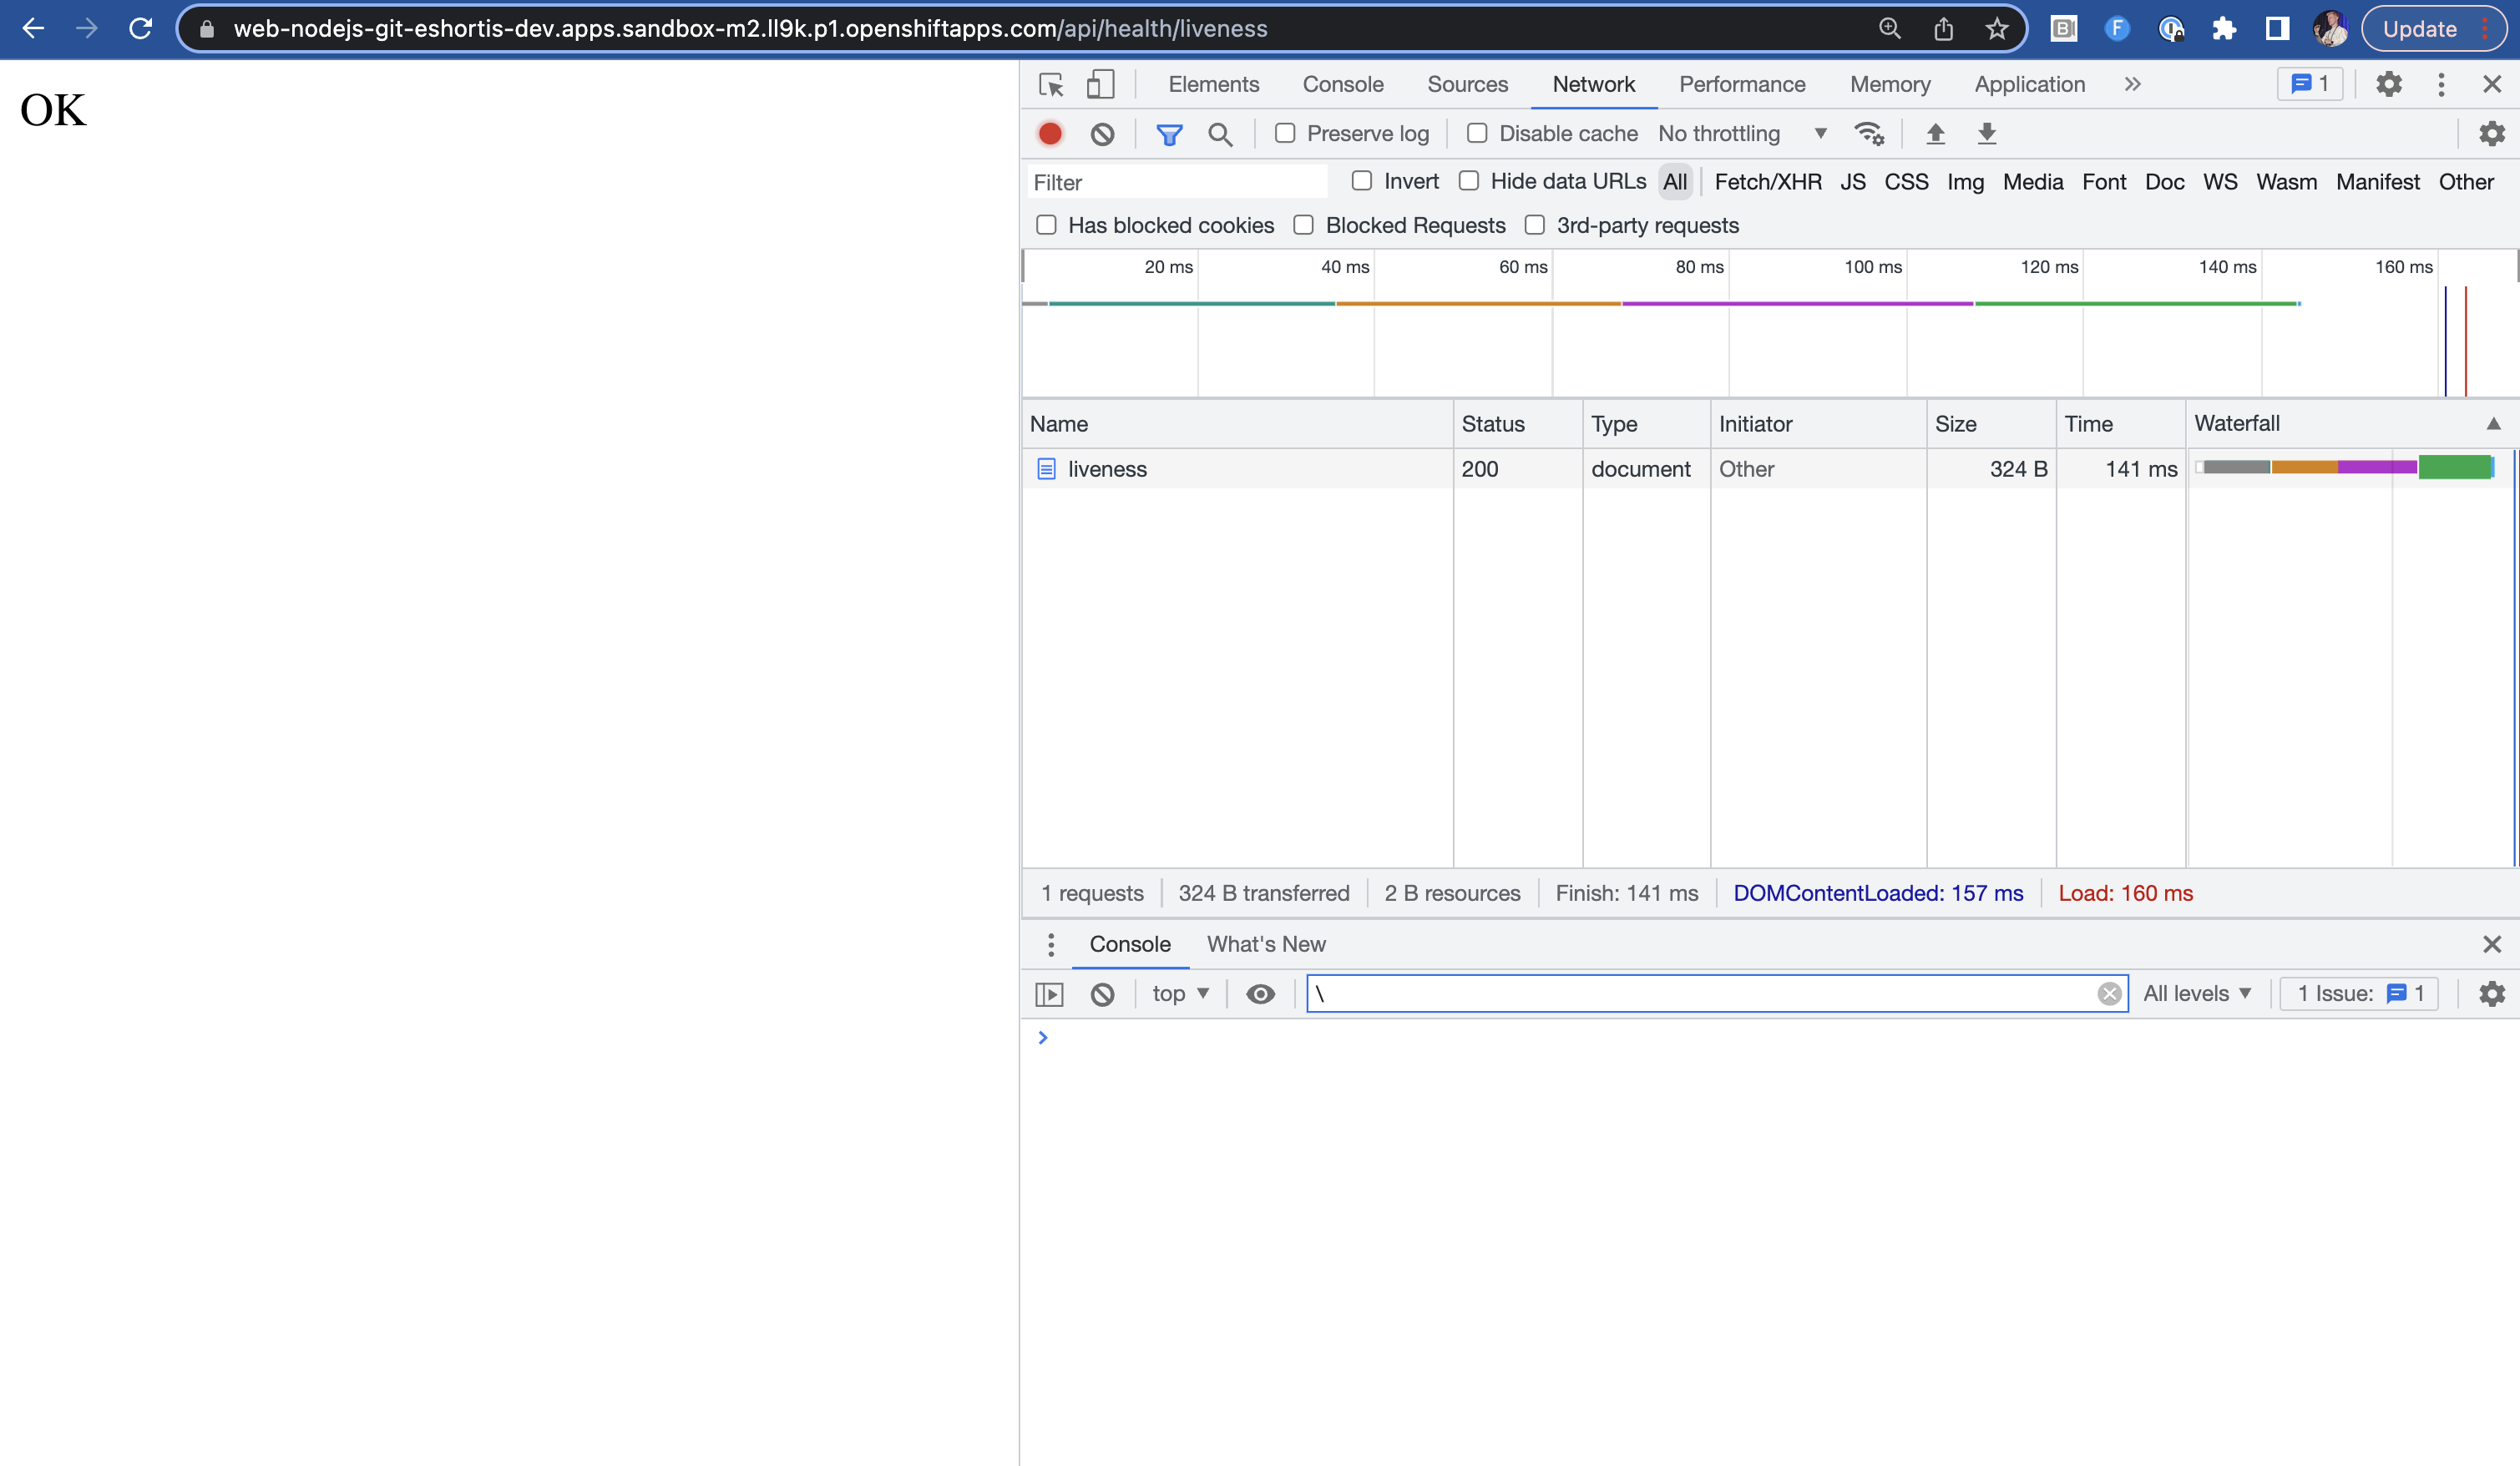This screenshot has height=1466, width=2520.
Task: Enable Disable cache option
Action: [1477, 133]
